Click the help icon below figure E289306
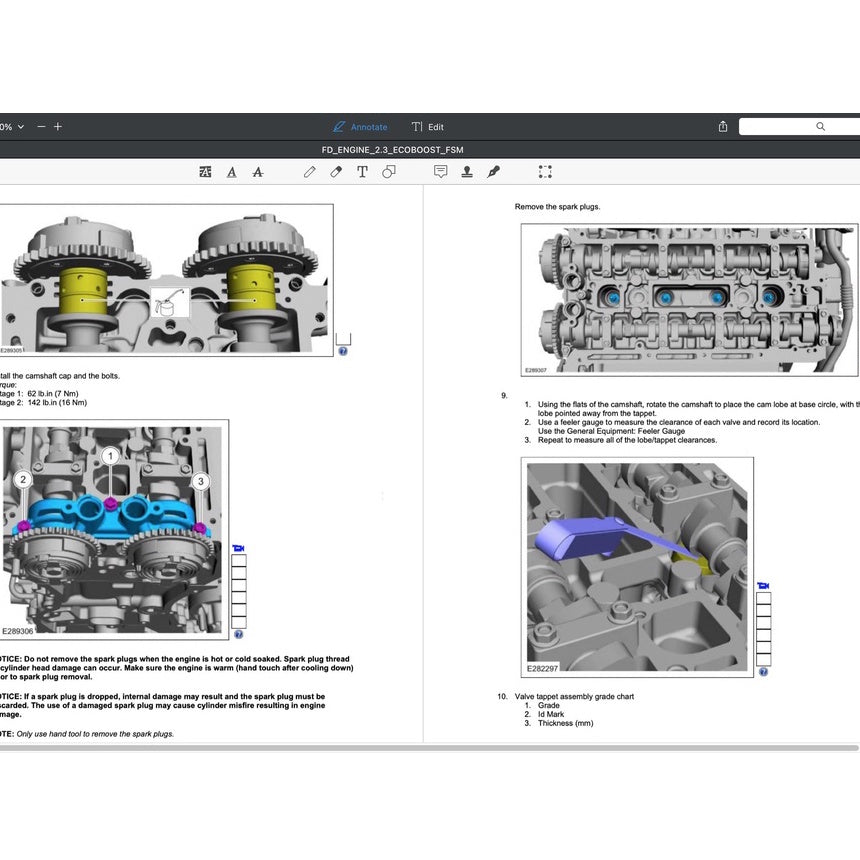860x860 pixels. point(237,634)
